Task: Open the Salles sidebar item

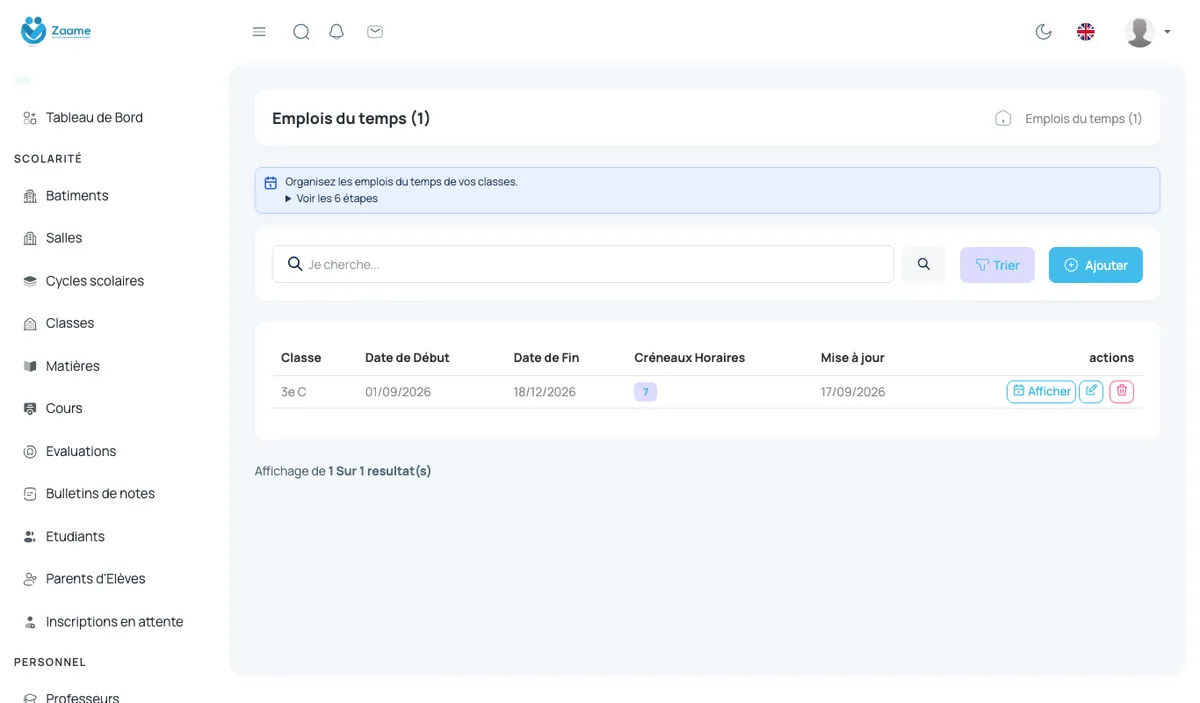Action: pyautogui.click(x=64, y=238)
